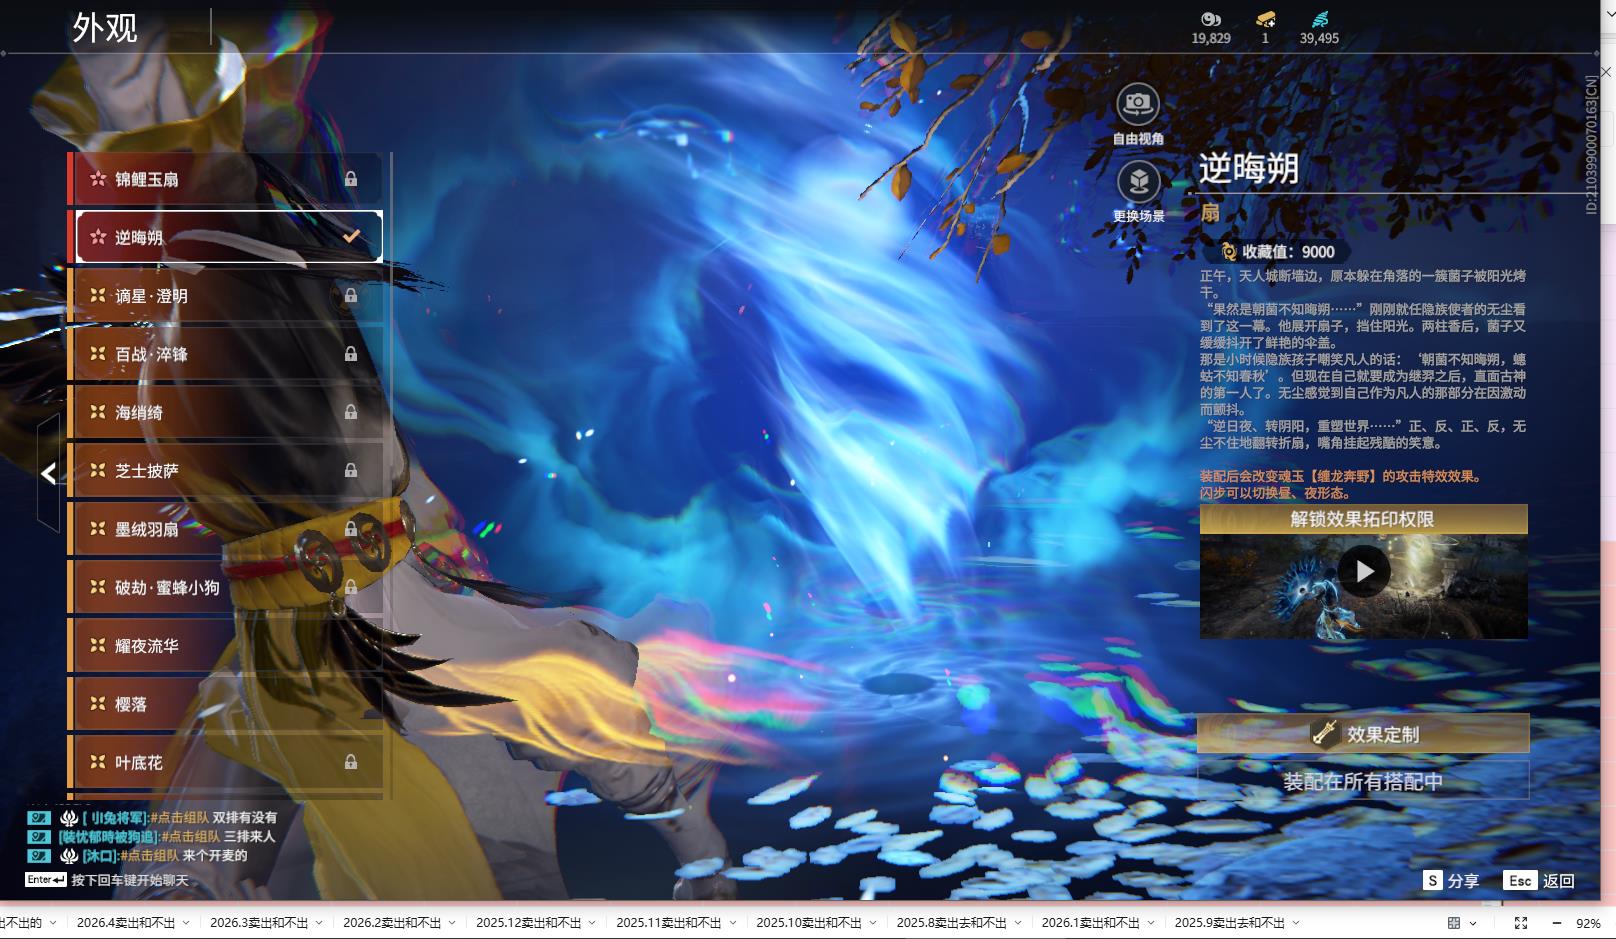Image resolution: width=1616 pixels, height=939 pixels.
Task: Open dropdown arrow on 2026.2卖出和不出 tab
Action: [x=452, y=923]
